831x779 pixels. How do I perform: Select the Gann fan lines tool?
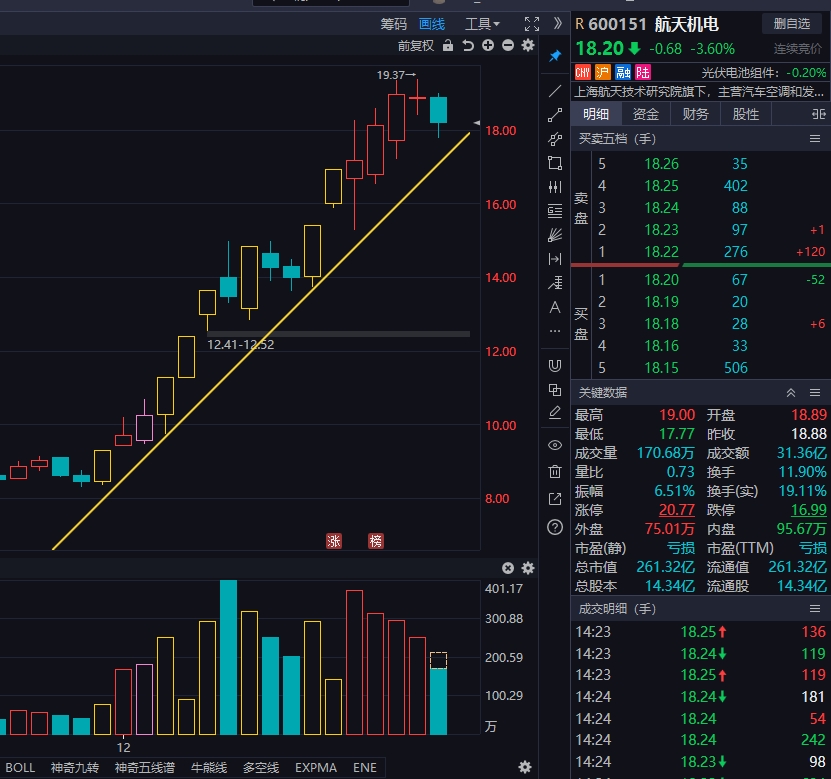555,235
